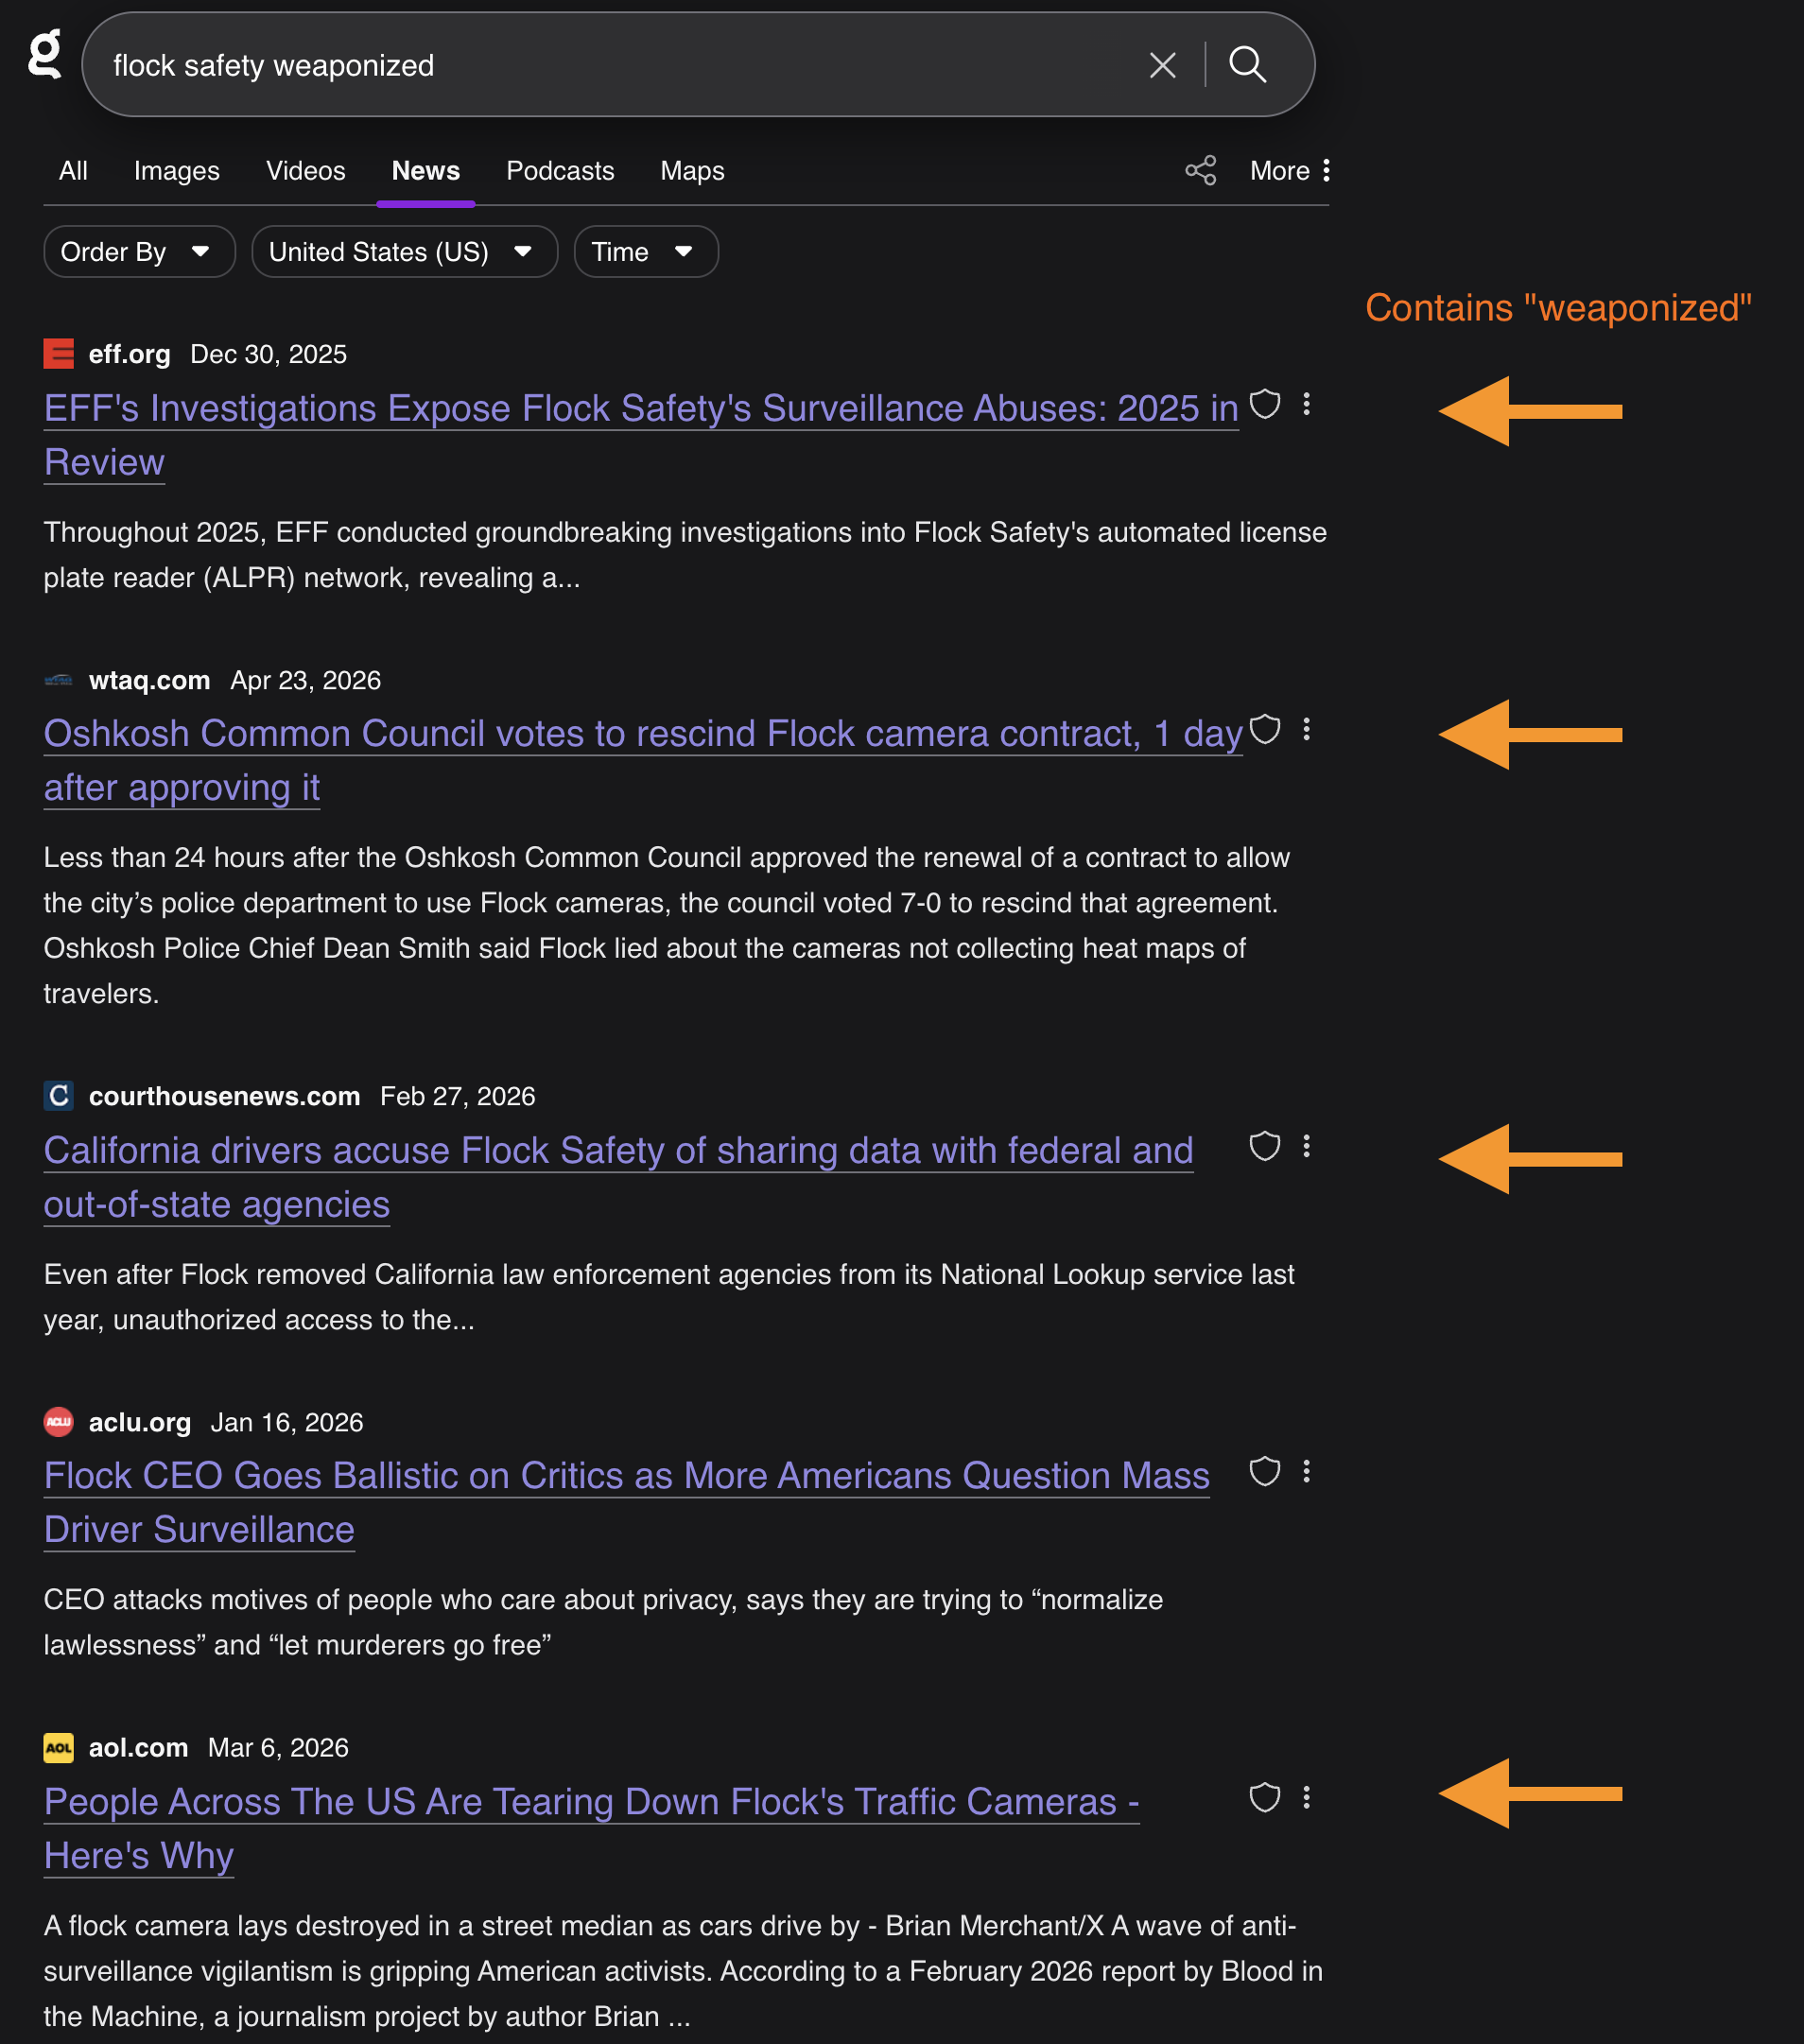Open California drivers accuse Flock Safety article

click(x=619, y=1177)
